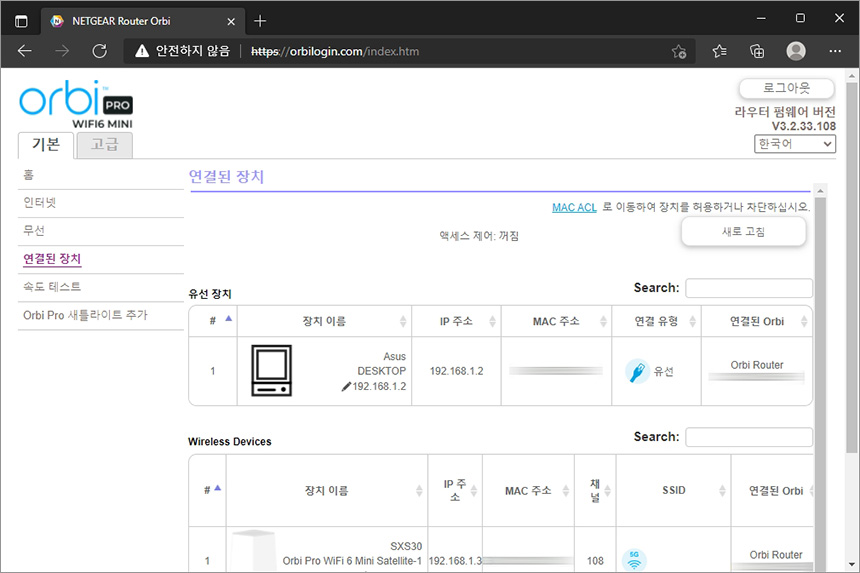Click the page scrollbar down arrow
860x573 pixels.
tap(851, 564)
